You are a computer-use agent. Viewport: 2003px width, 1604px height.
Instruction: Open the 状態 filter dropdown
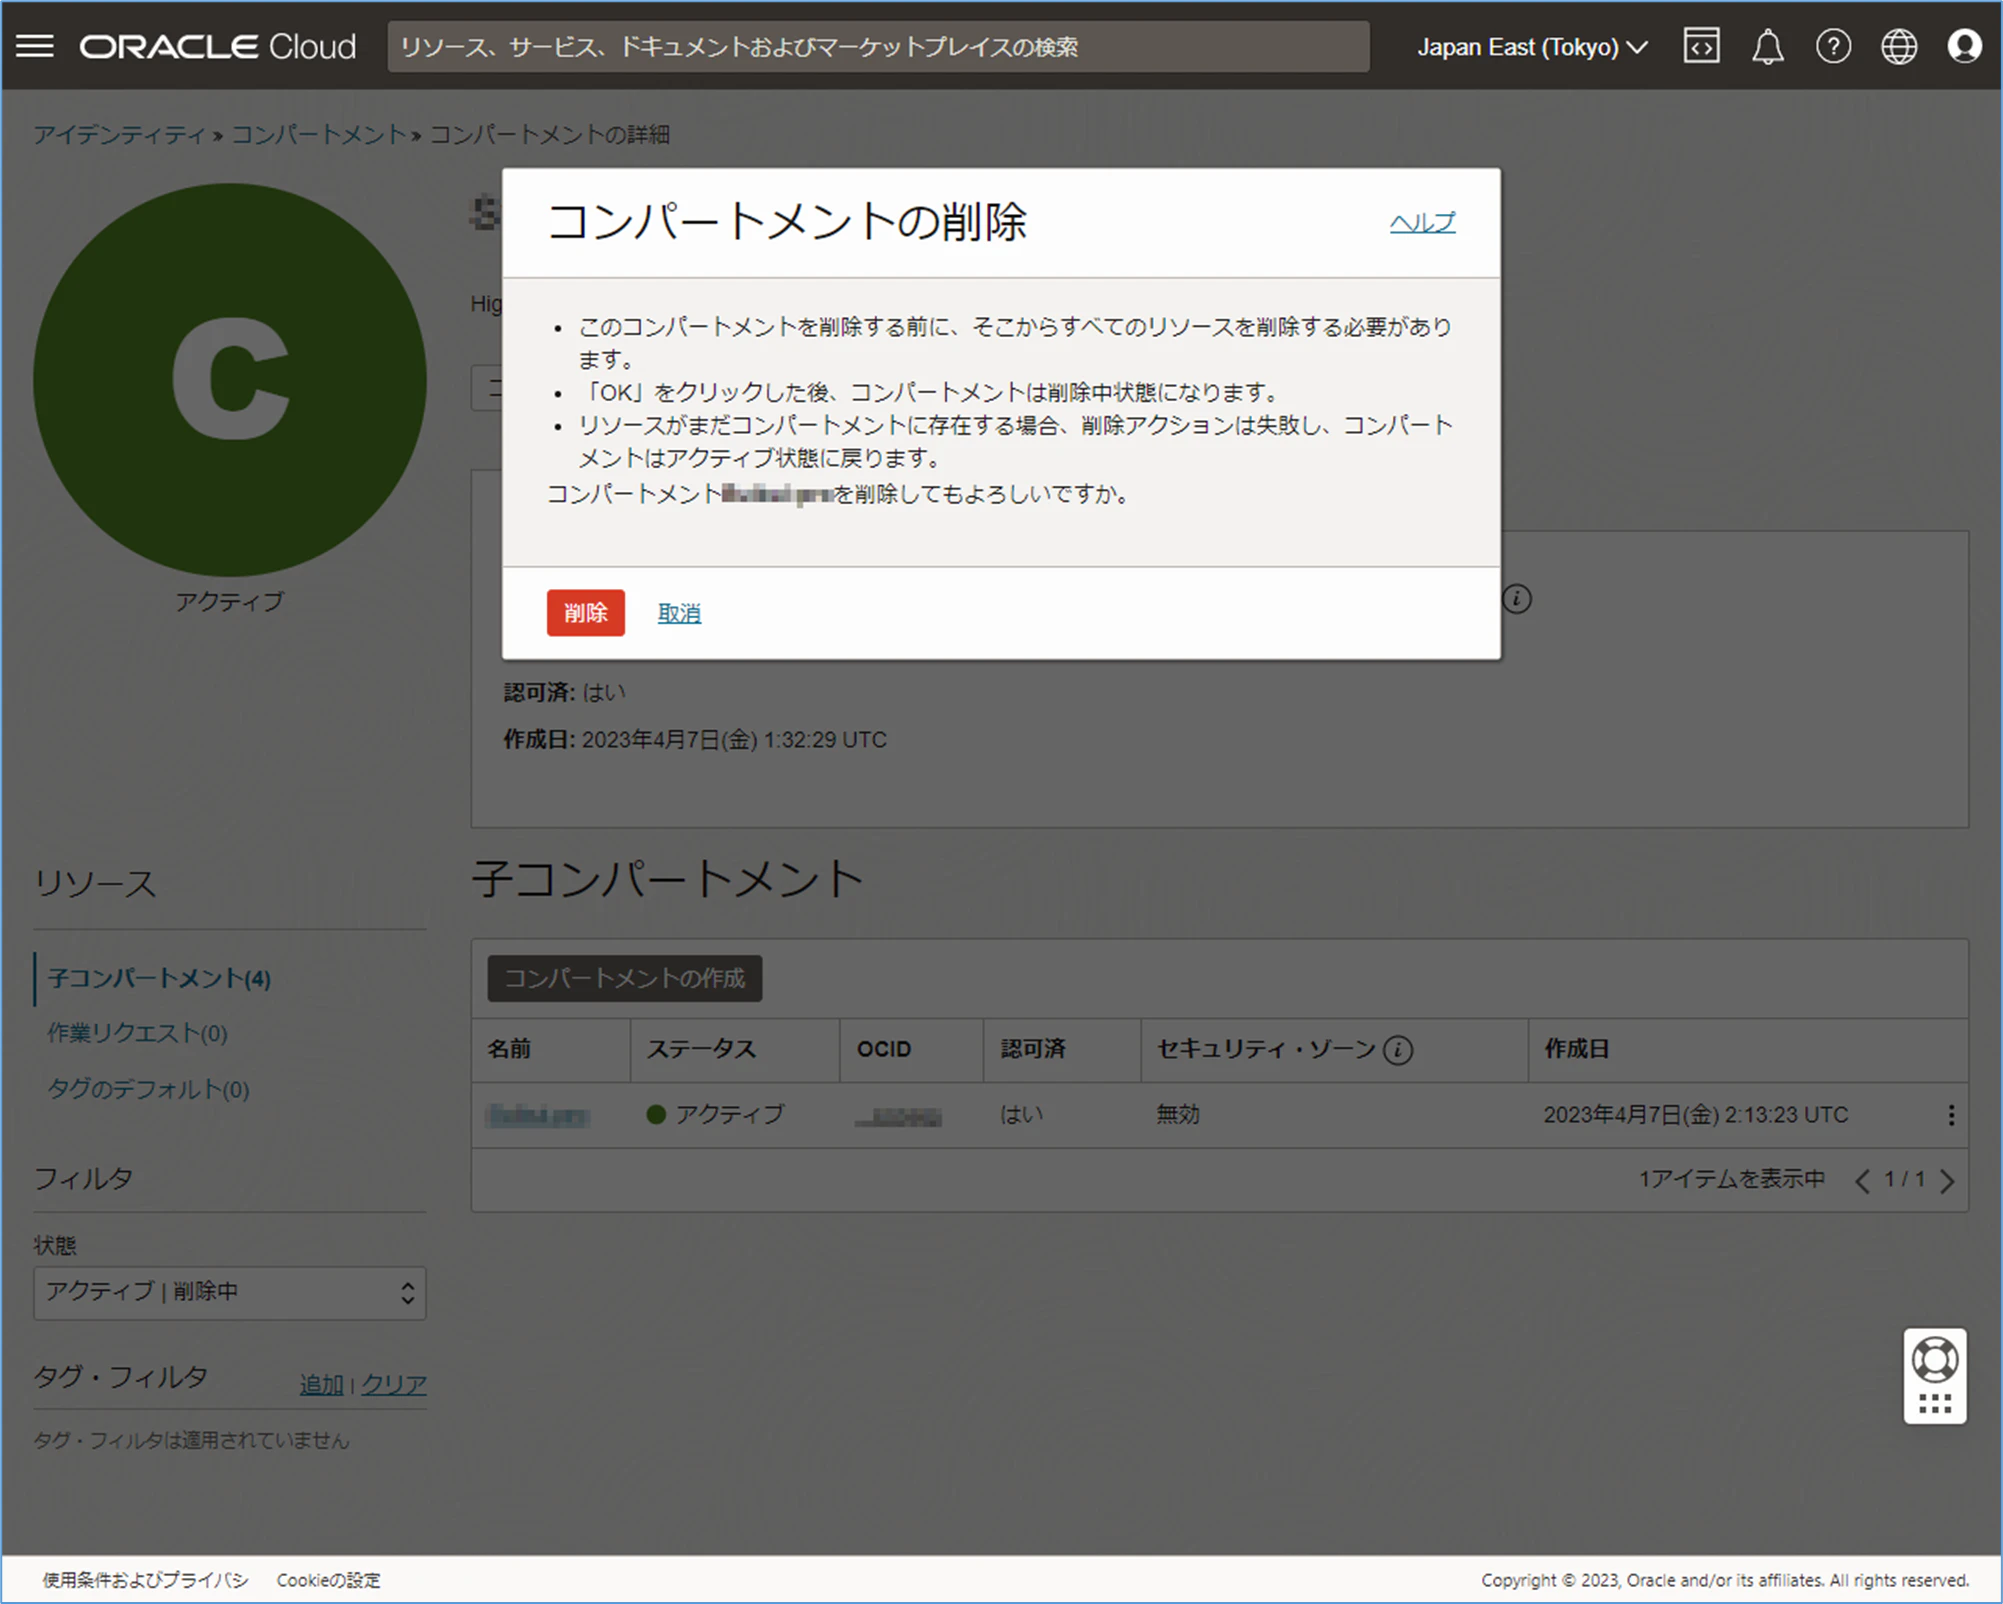pyautogui.click(x=229, y=1292)
